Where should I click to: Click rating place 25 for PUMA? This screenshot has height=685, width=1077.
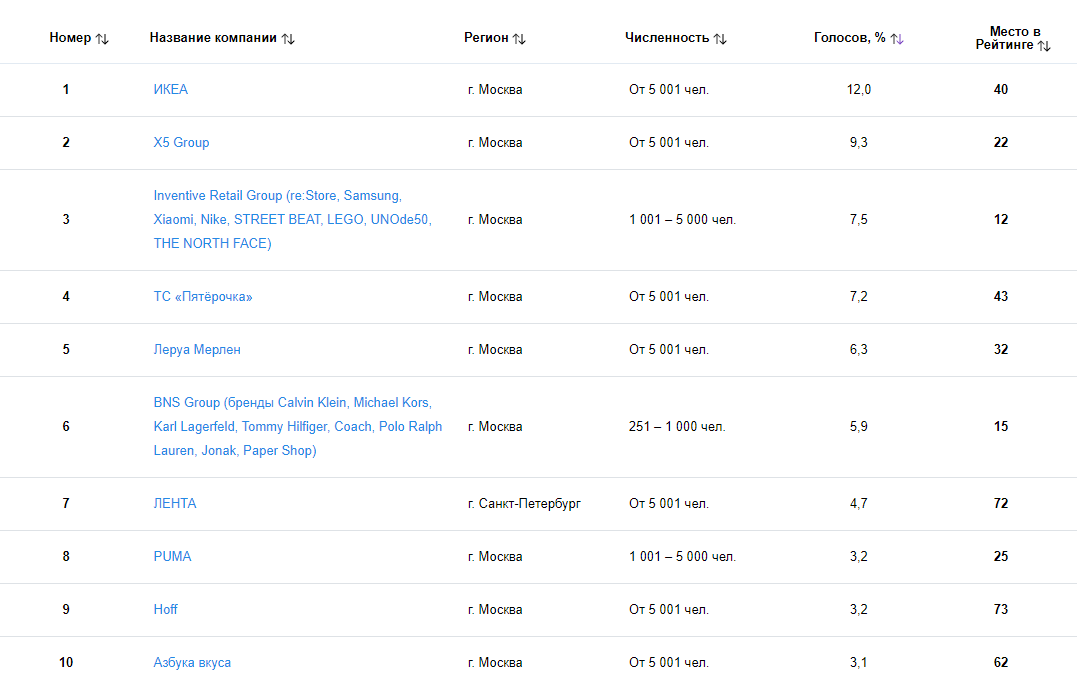tap(1001, 556)
